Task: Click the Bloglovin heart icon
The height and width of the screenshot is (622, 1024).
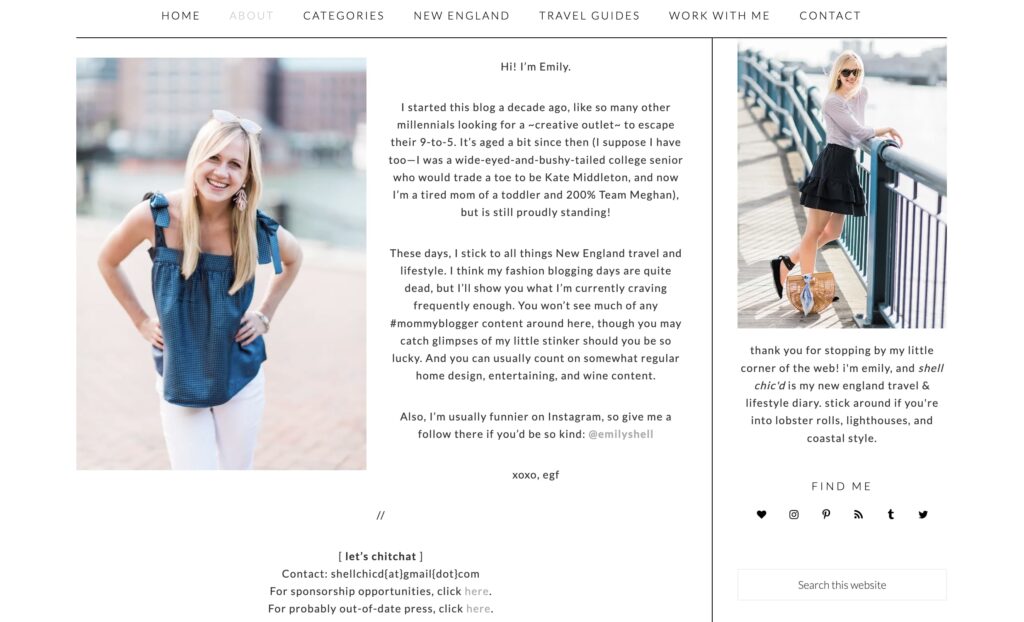Action: [761, 515]
